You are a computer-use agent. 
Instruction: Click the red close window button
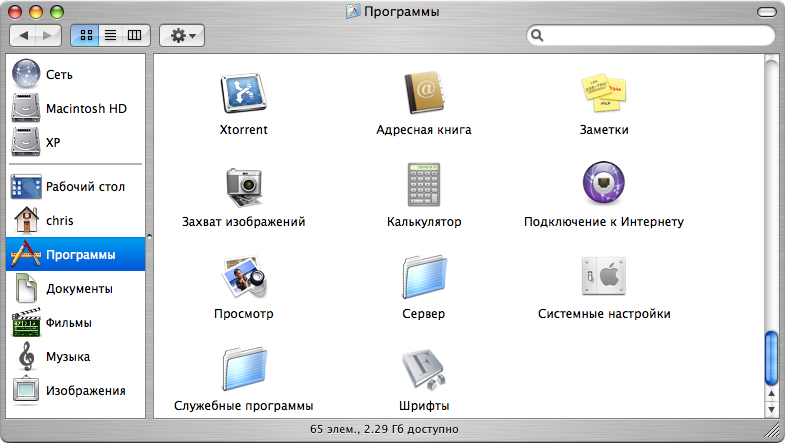[x=15, y=12]
